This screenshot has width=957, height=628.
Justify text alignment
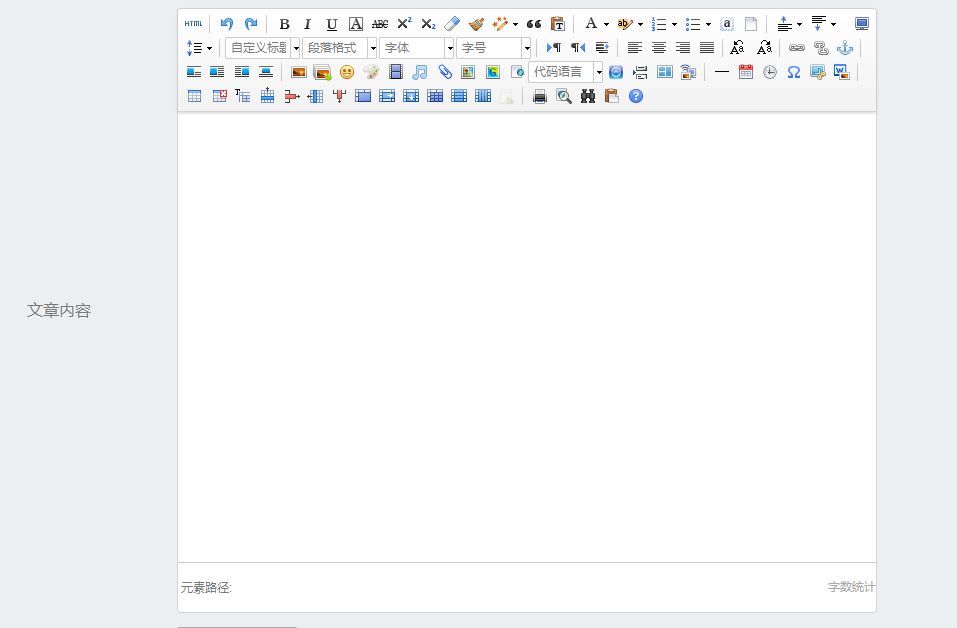coord(707,48)
